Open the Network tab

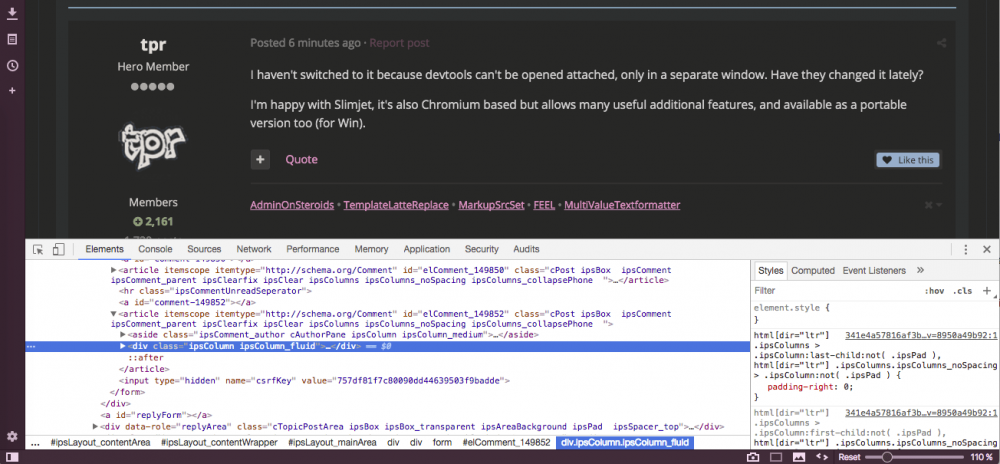click(x=254, y=249)
